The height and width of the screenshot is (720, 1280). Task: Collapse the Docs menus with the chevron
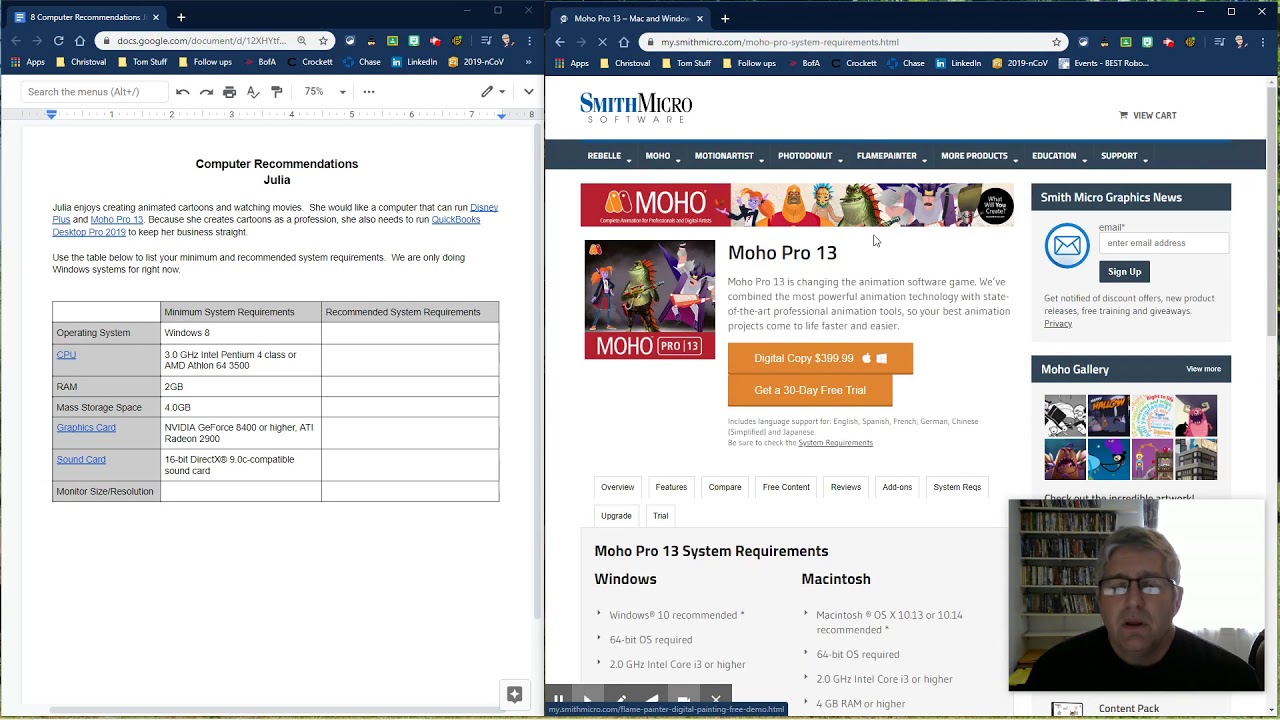click(x=529, y=92)
